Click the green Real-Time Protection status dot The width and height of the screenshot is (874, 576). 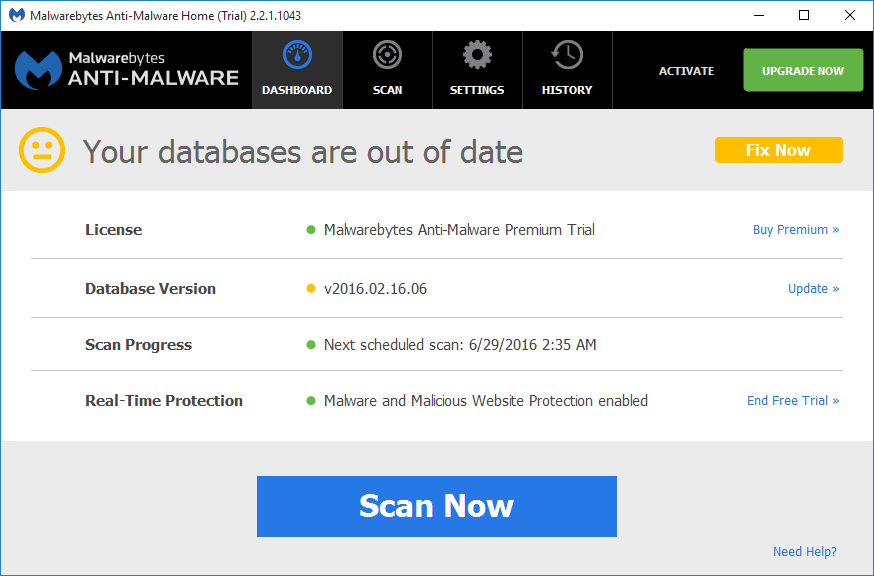(311, 400)
